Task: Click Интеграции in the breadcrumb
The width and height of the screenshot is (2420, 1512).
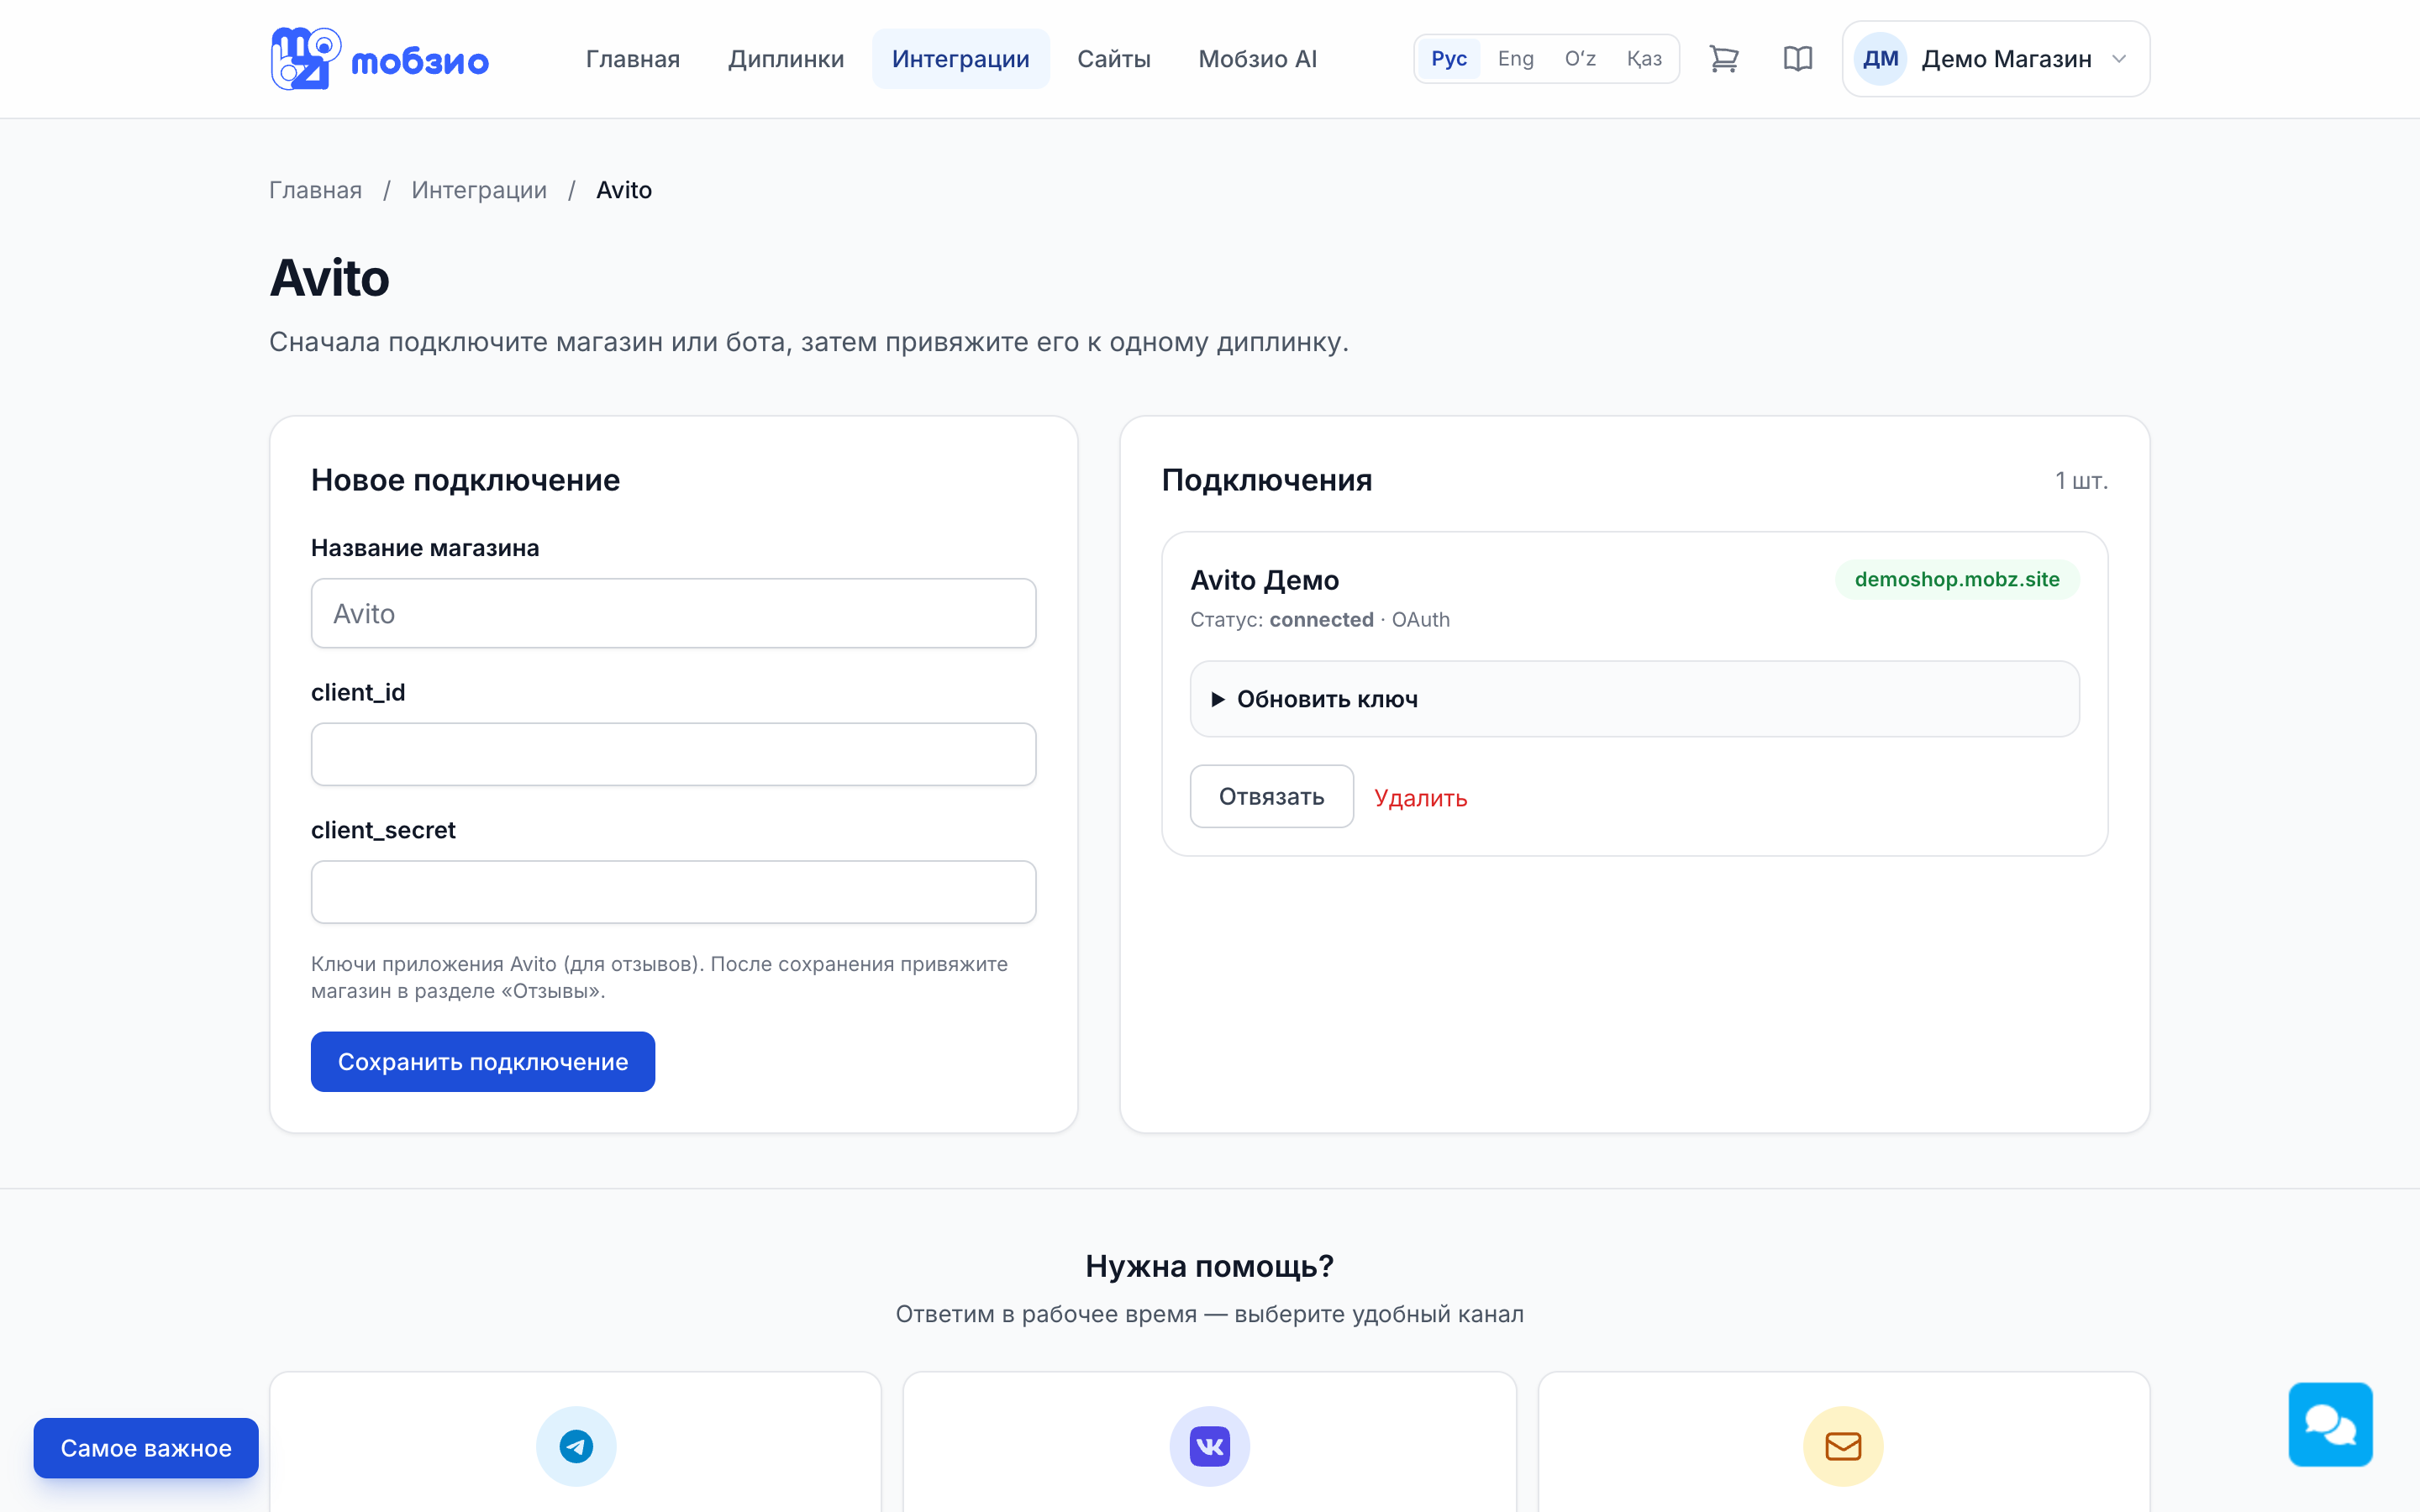Action: click(x=479, y=190)
